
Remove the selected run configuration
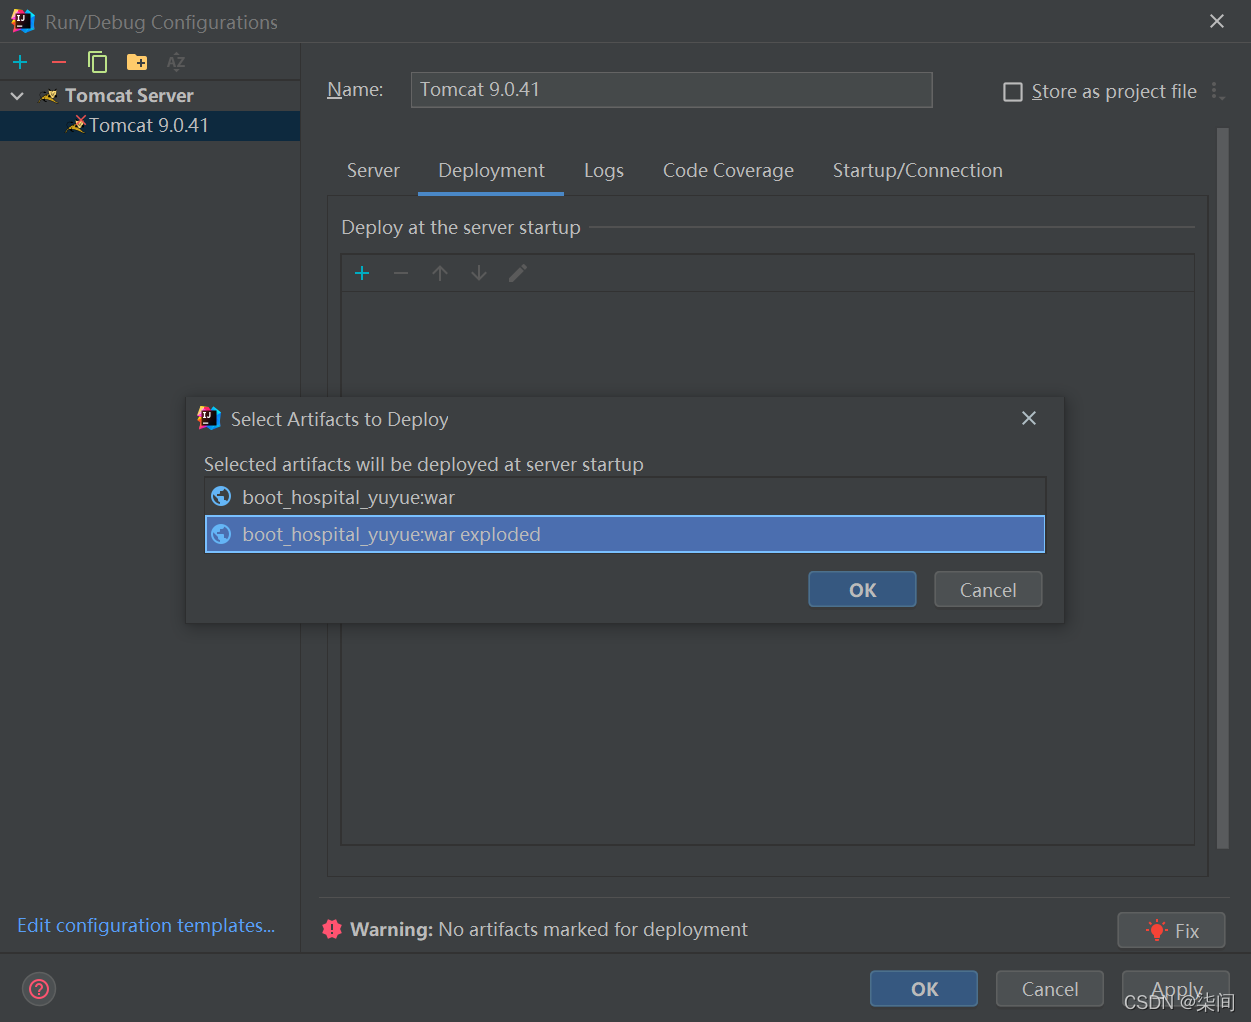(59, 62)
